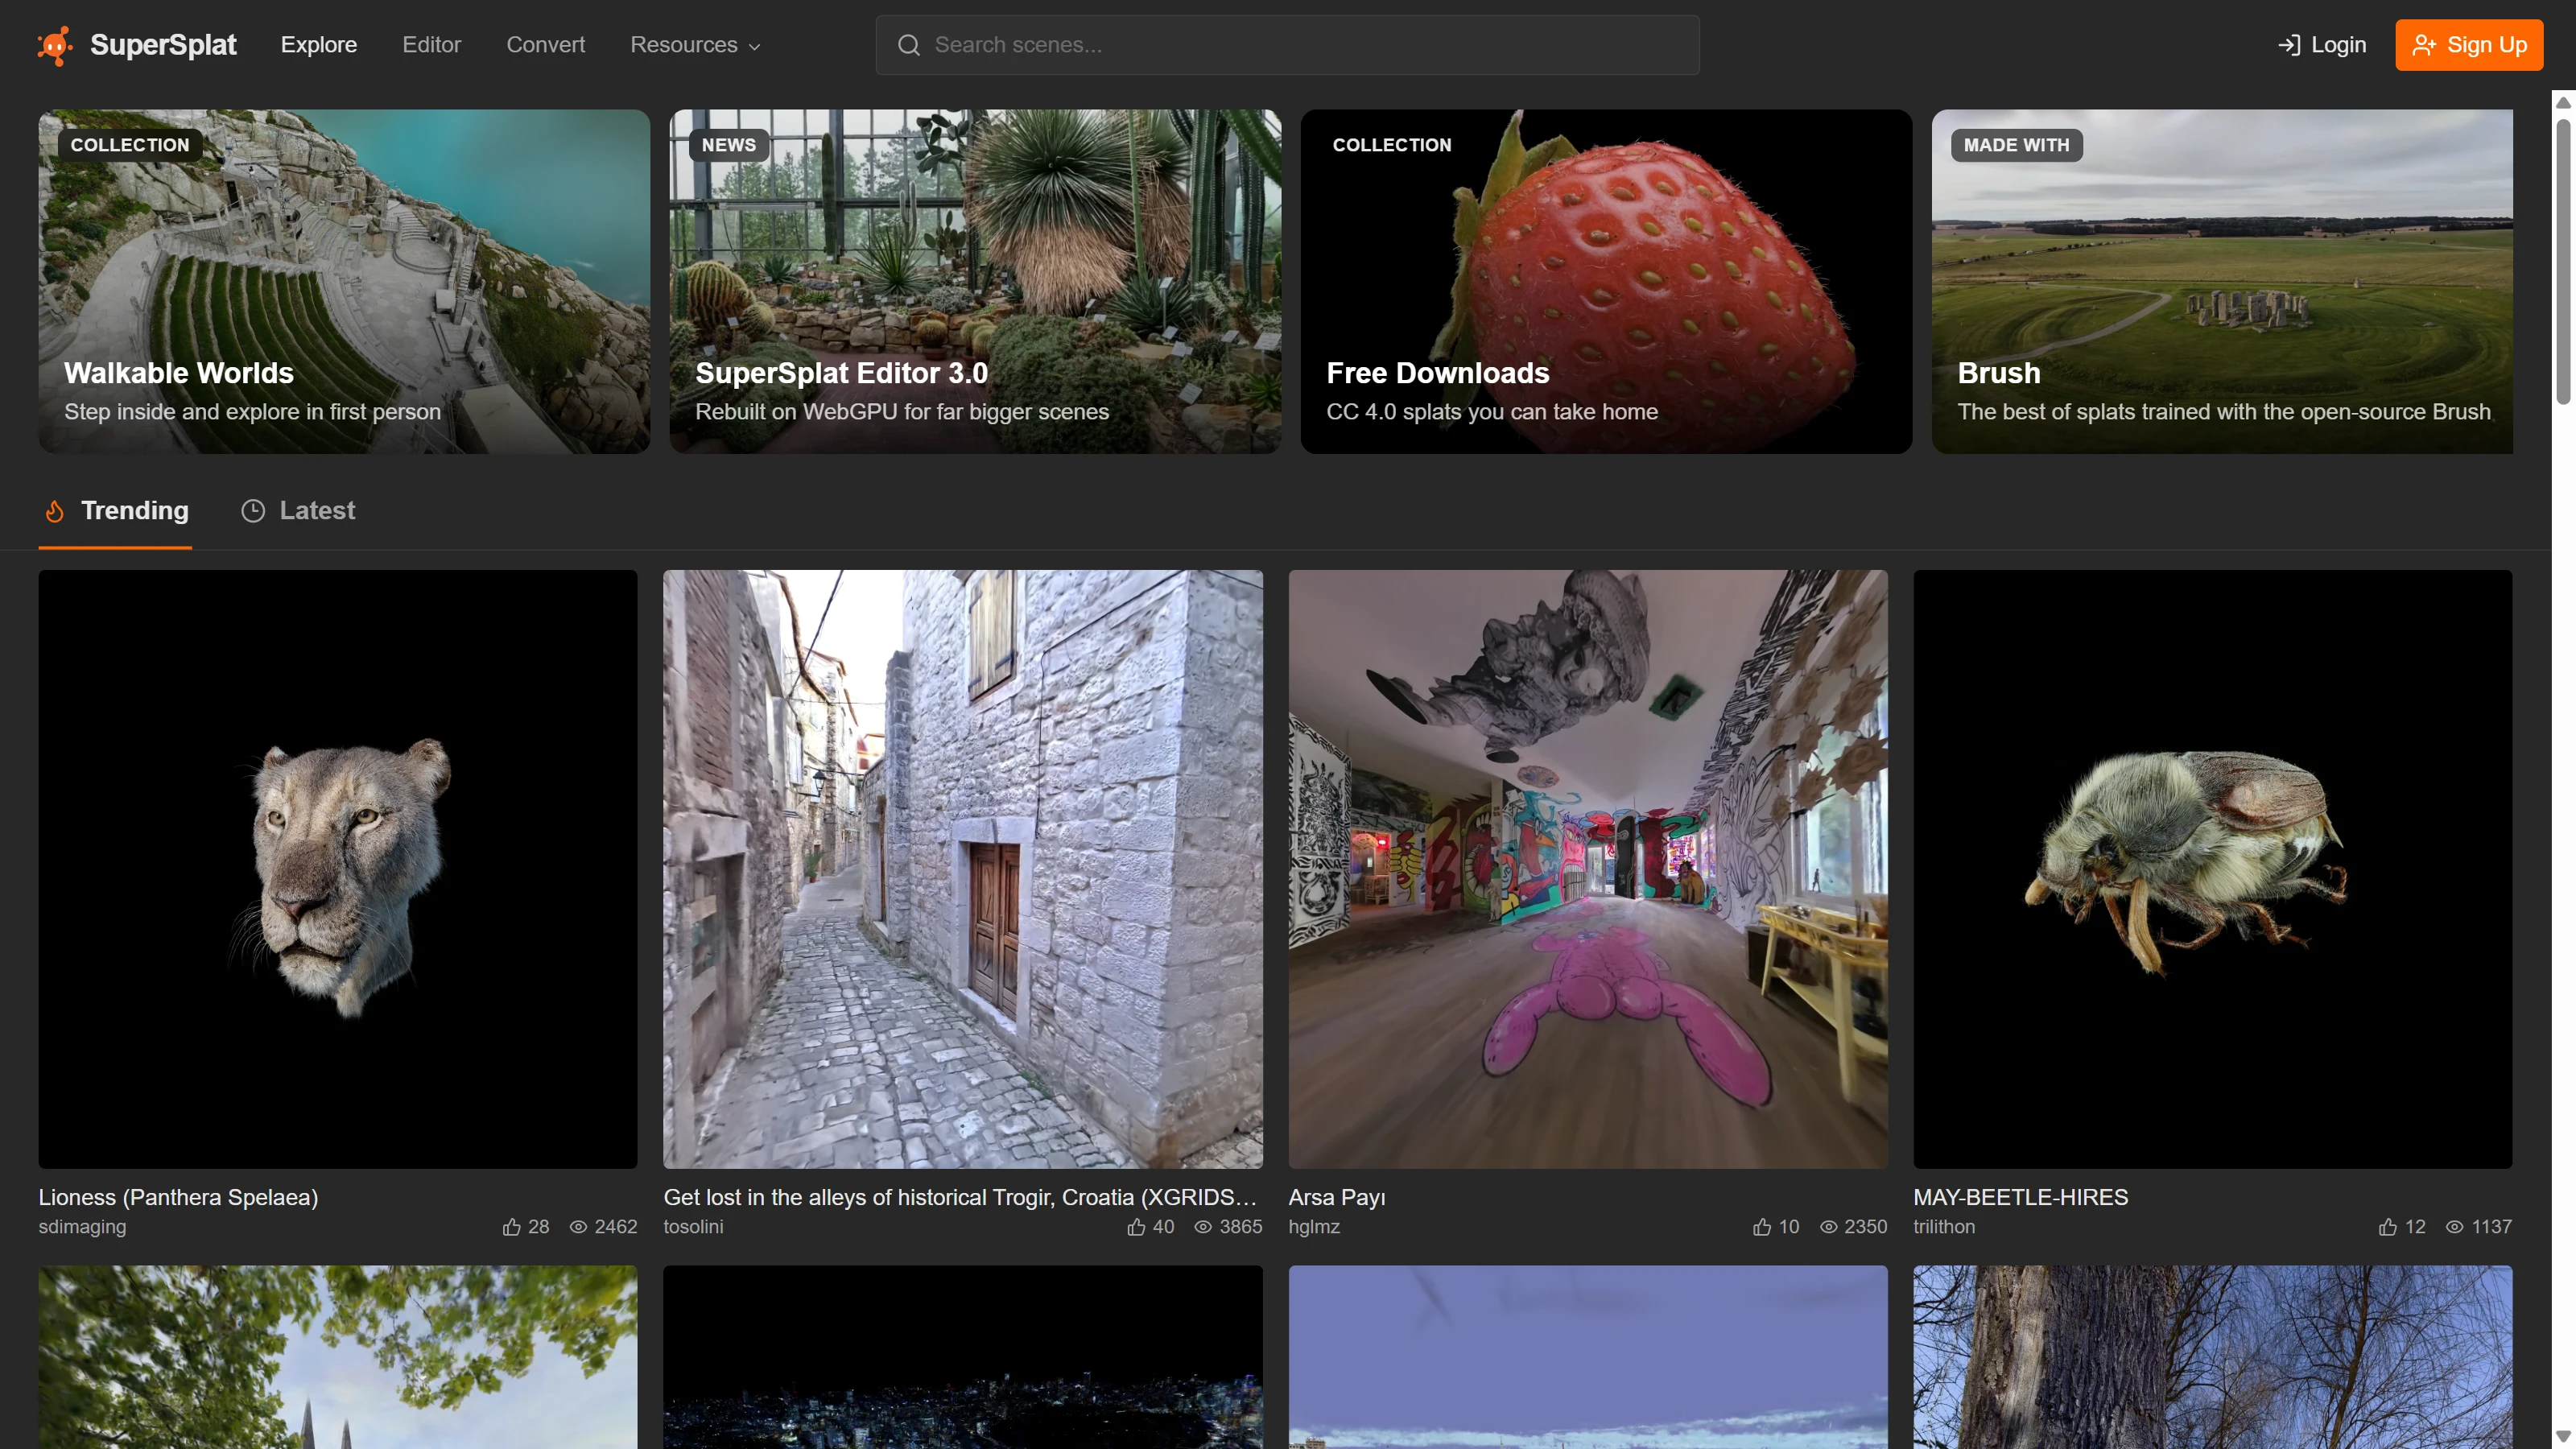The height and width of the screenshot is (1449, 2576).
Task: Click the COLLECTION badge on Walkable Worlds card
Action: click(x=130, y=145)
